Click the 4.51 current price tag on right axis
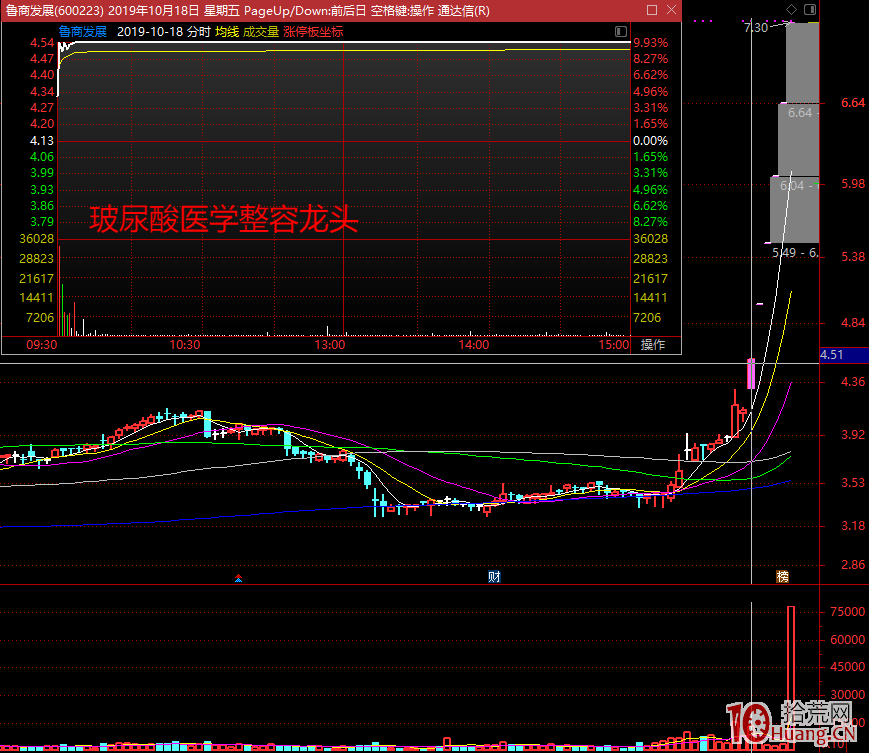This screenshot has width=869, height=753. [x=843, y=355]
